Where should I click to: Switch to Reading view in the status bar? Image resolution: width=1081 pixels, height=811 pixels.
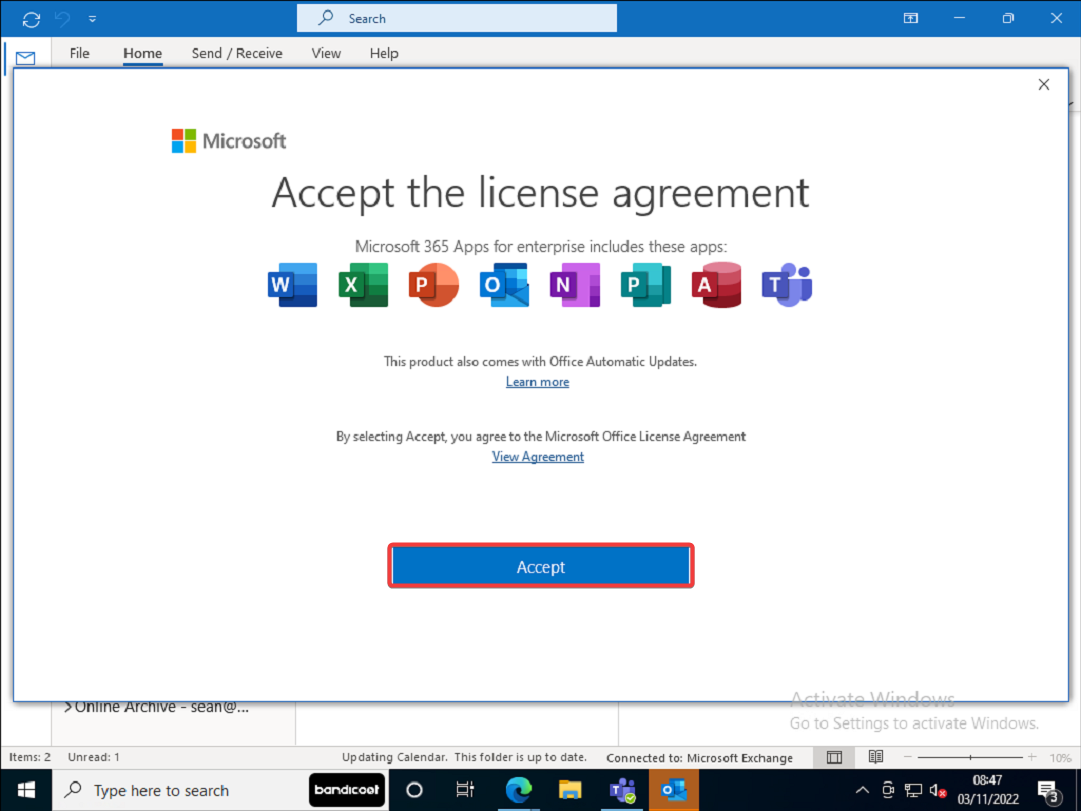876,757
